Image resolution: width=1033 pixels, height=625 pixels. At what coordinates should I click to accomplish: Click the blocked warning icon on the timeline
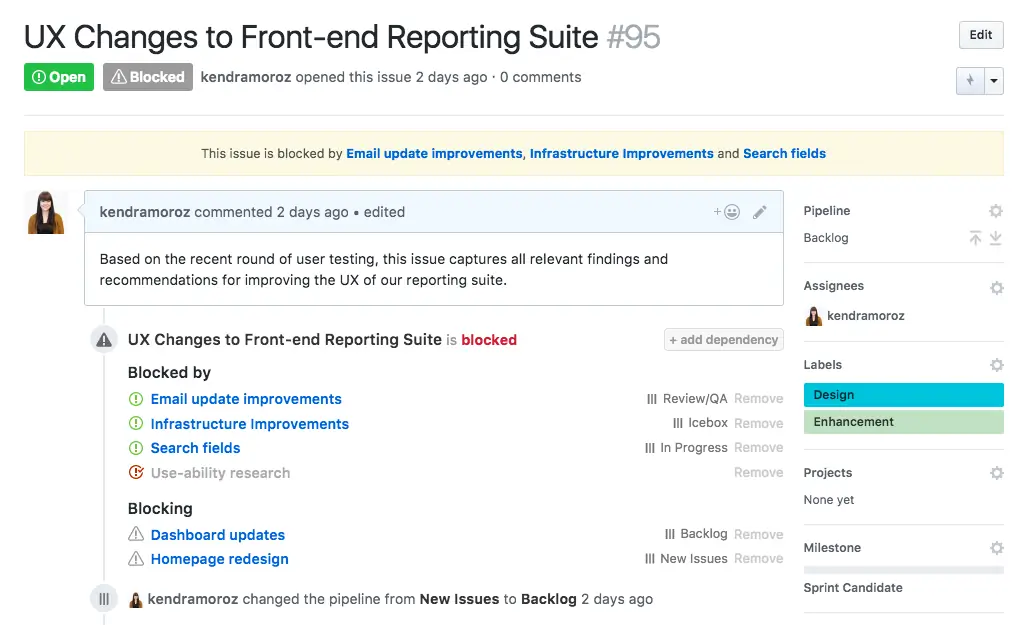[104, 340]
